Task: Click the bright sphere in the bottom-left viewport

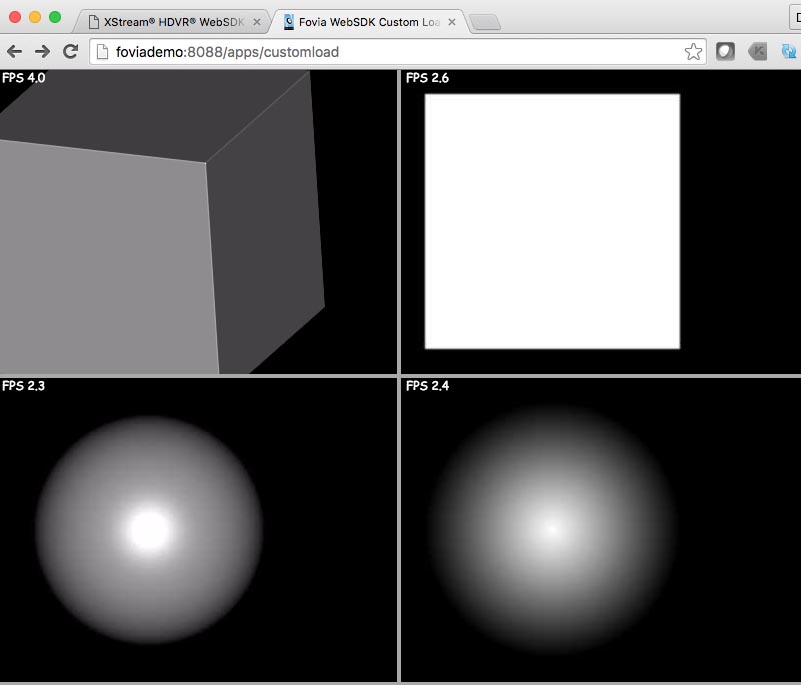Action: 149,530
